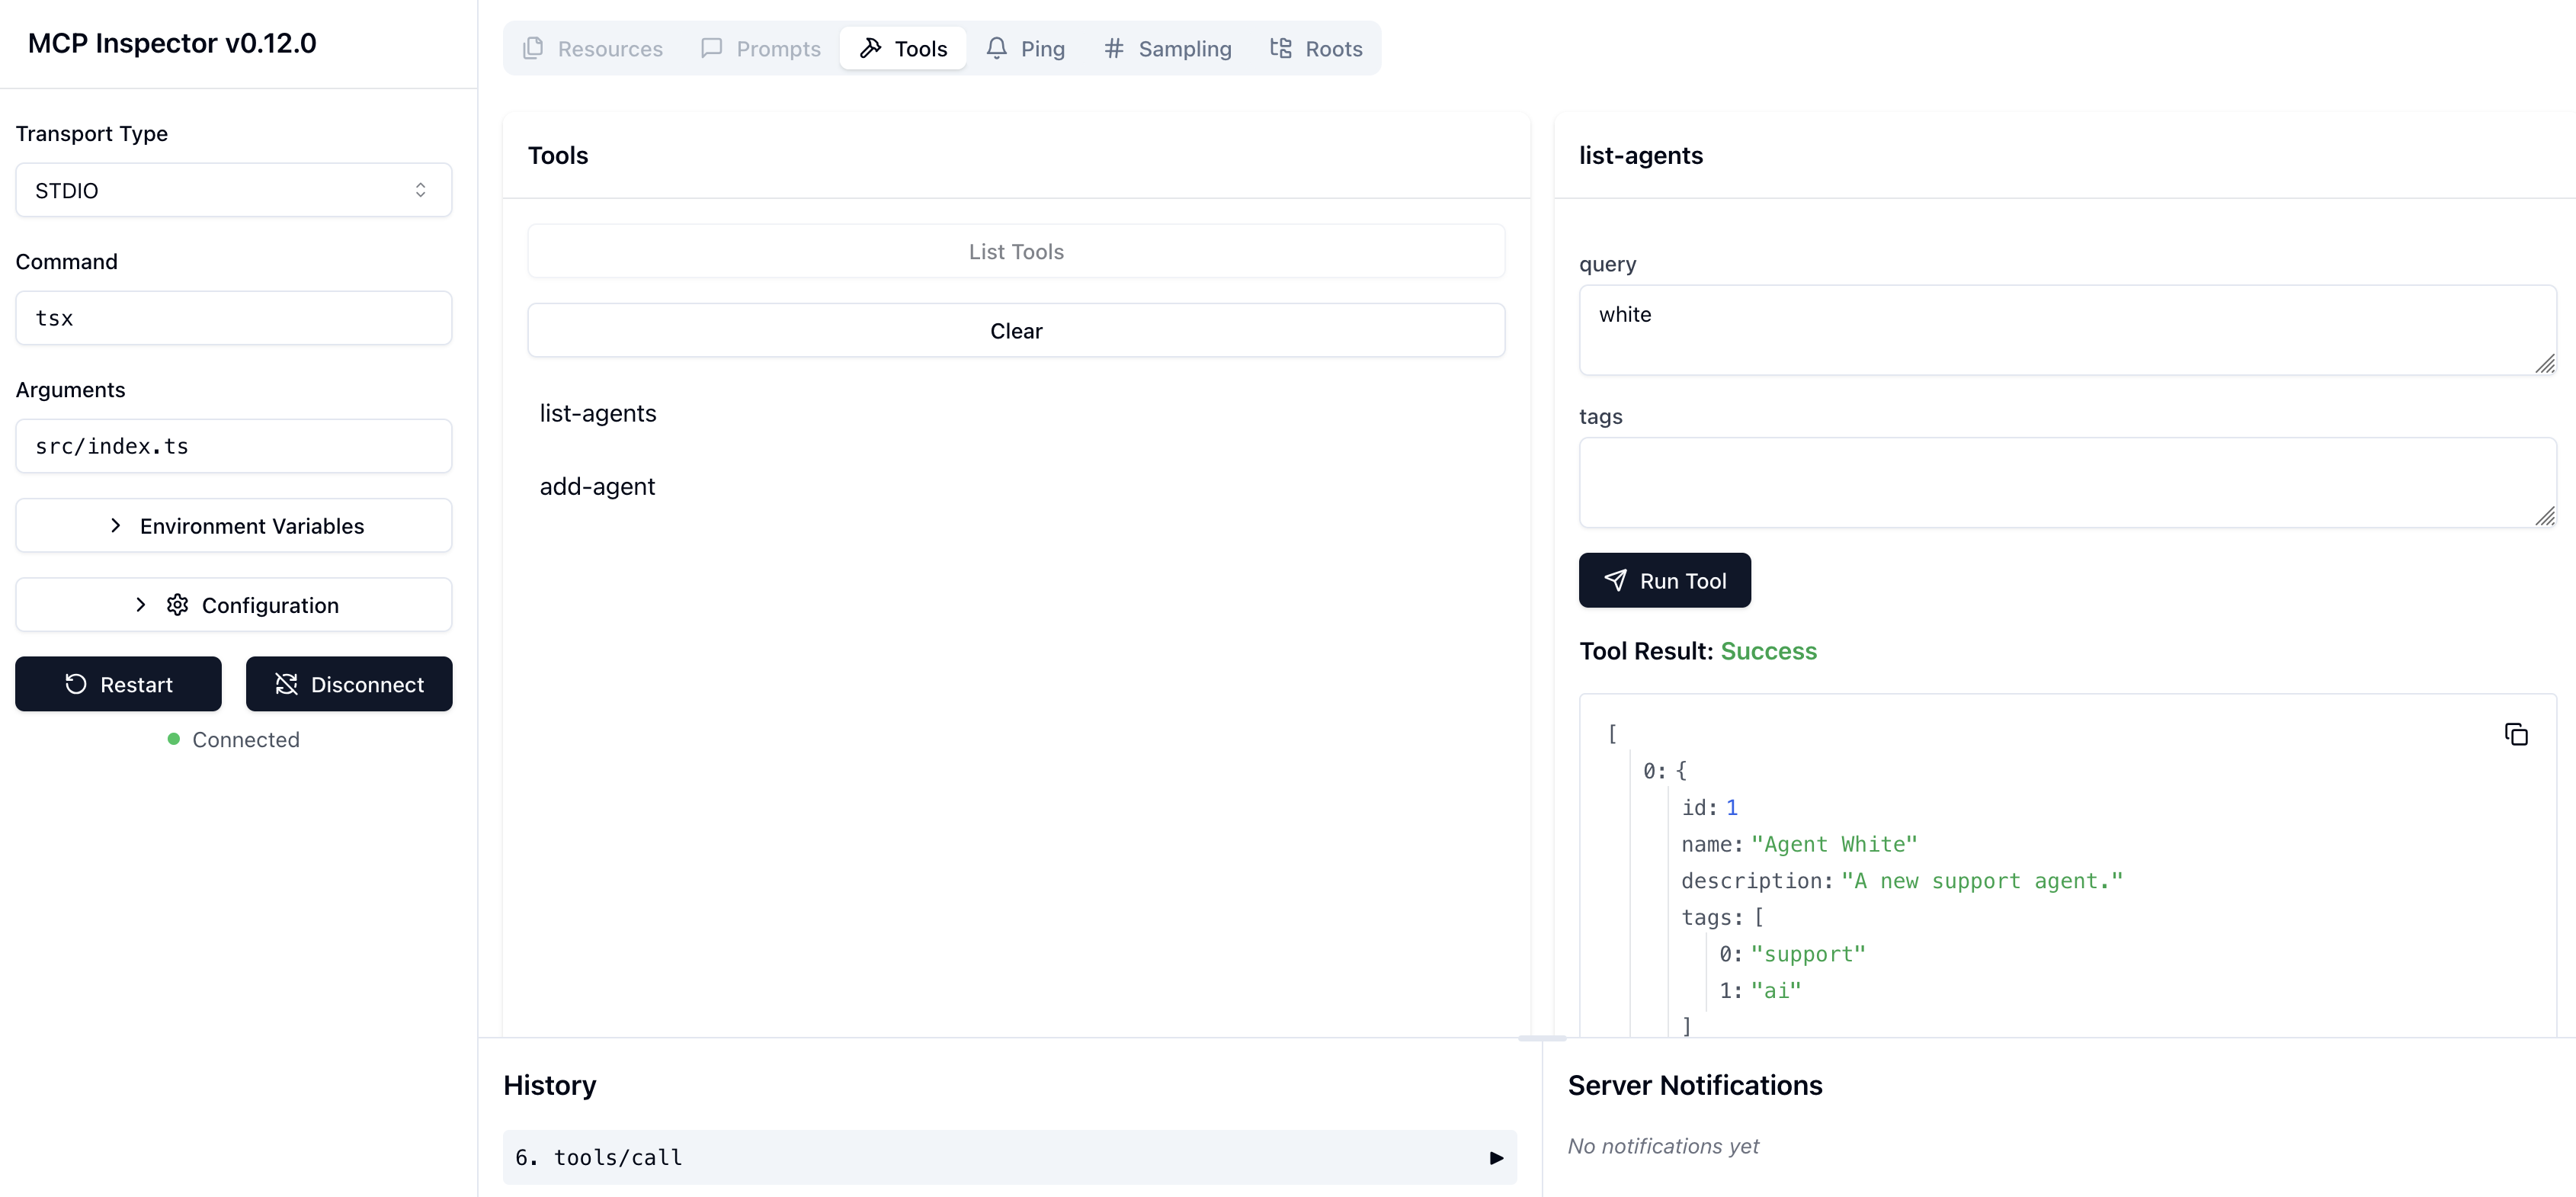The height and width of the screenshot is (1197, 2576).
Task: Click the "support" tag value
Action: point(1808,954)
